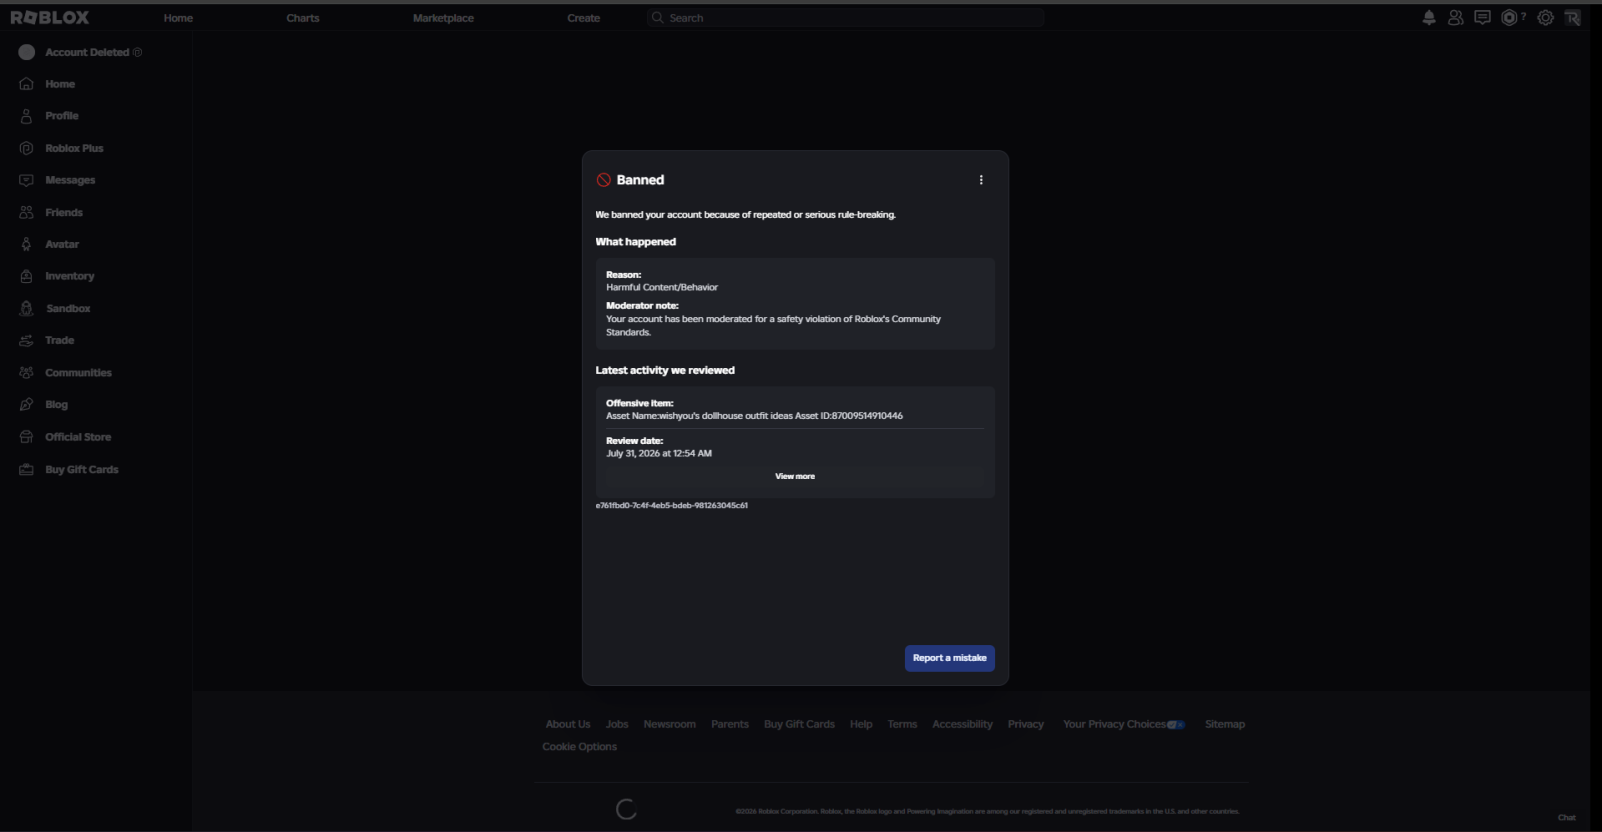Screen dimensions: 1602x832
Task: Click the Account Deleted avatar in the sidebar
Action: [x=27, y=52]
